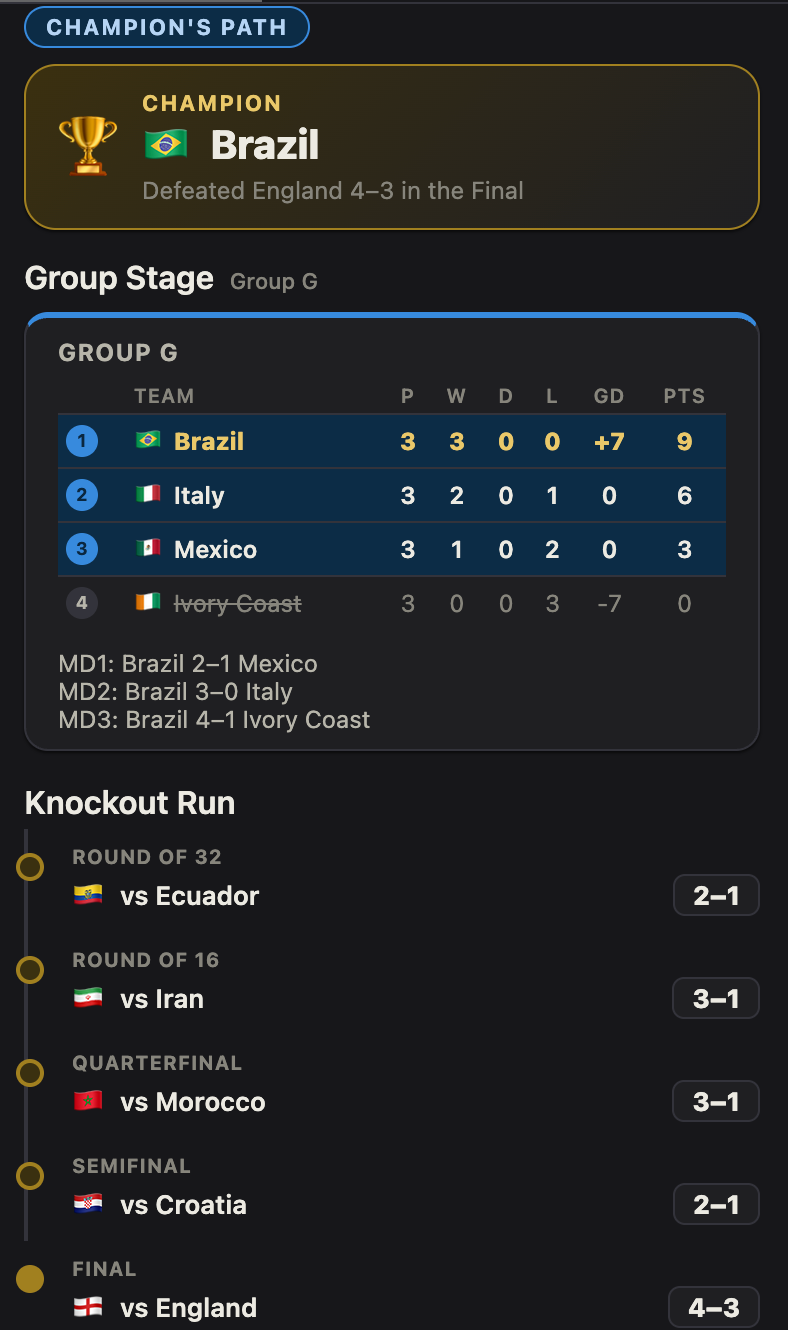Click the 4–3 Final score badge
This screenshot has width=788, height=1330.
714,1308
